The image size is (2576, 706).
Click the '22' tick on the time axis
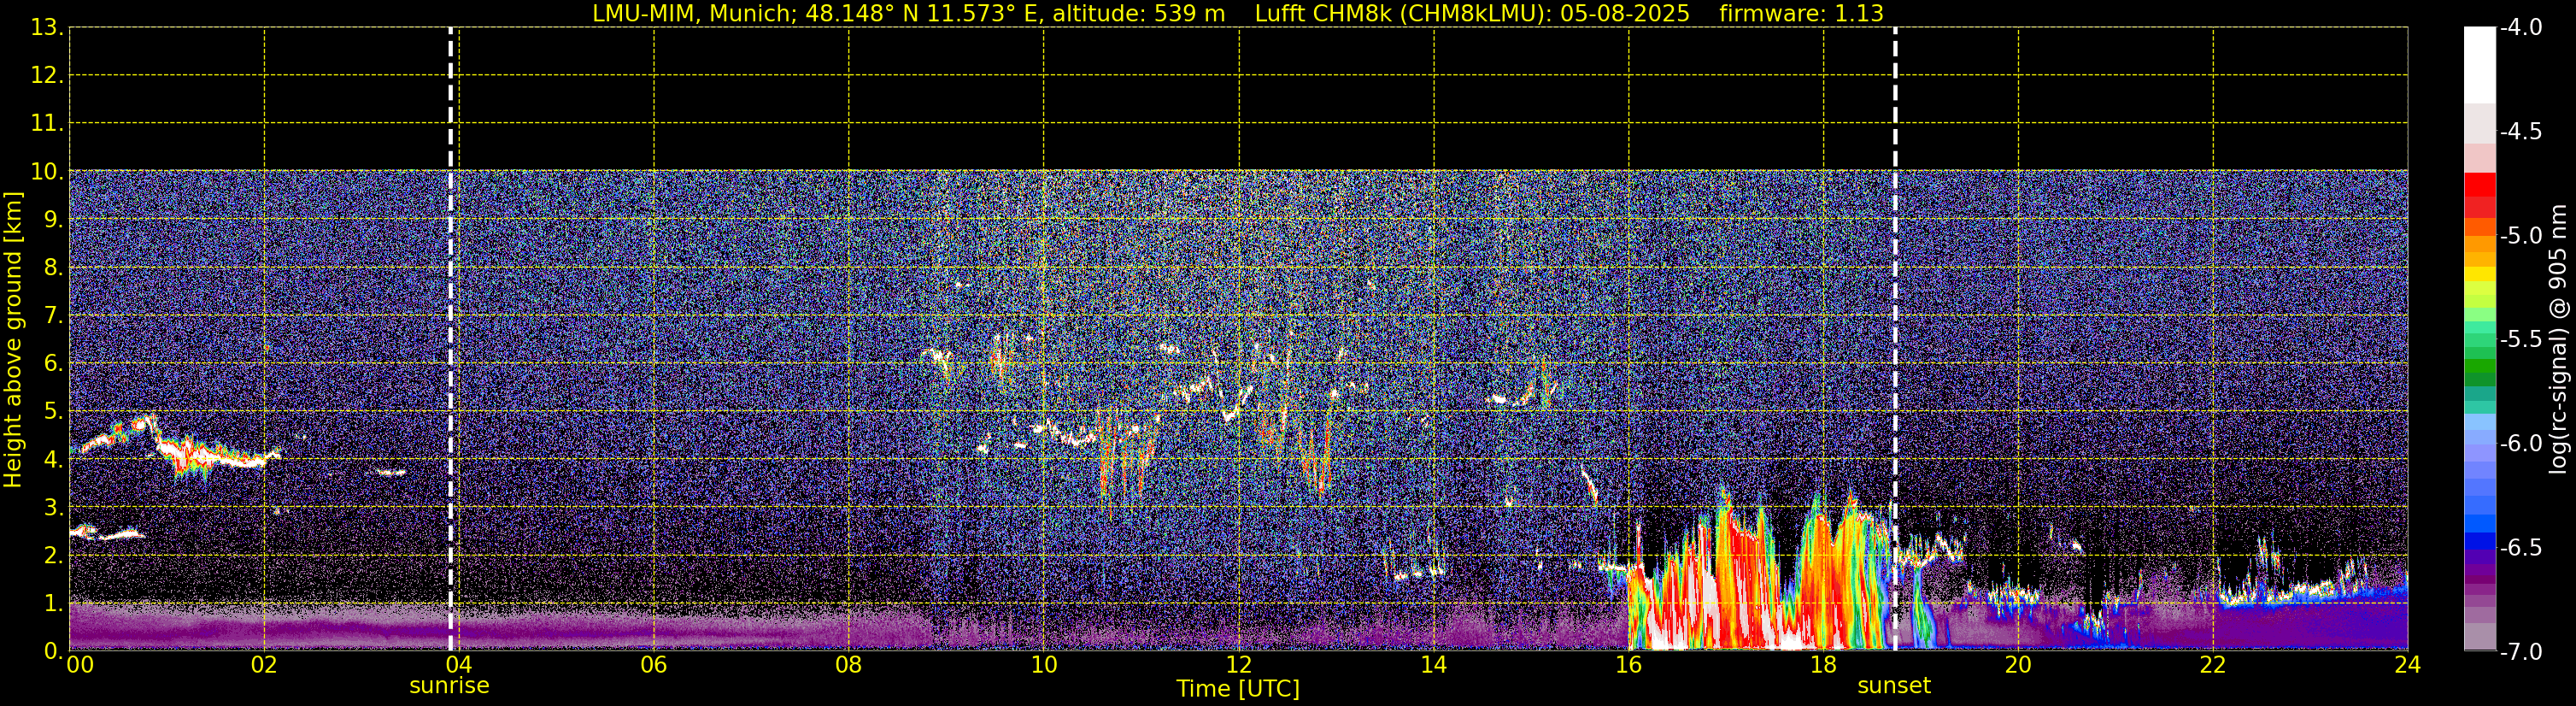pyautogui.click(x=2213, y=665)
